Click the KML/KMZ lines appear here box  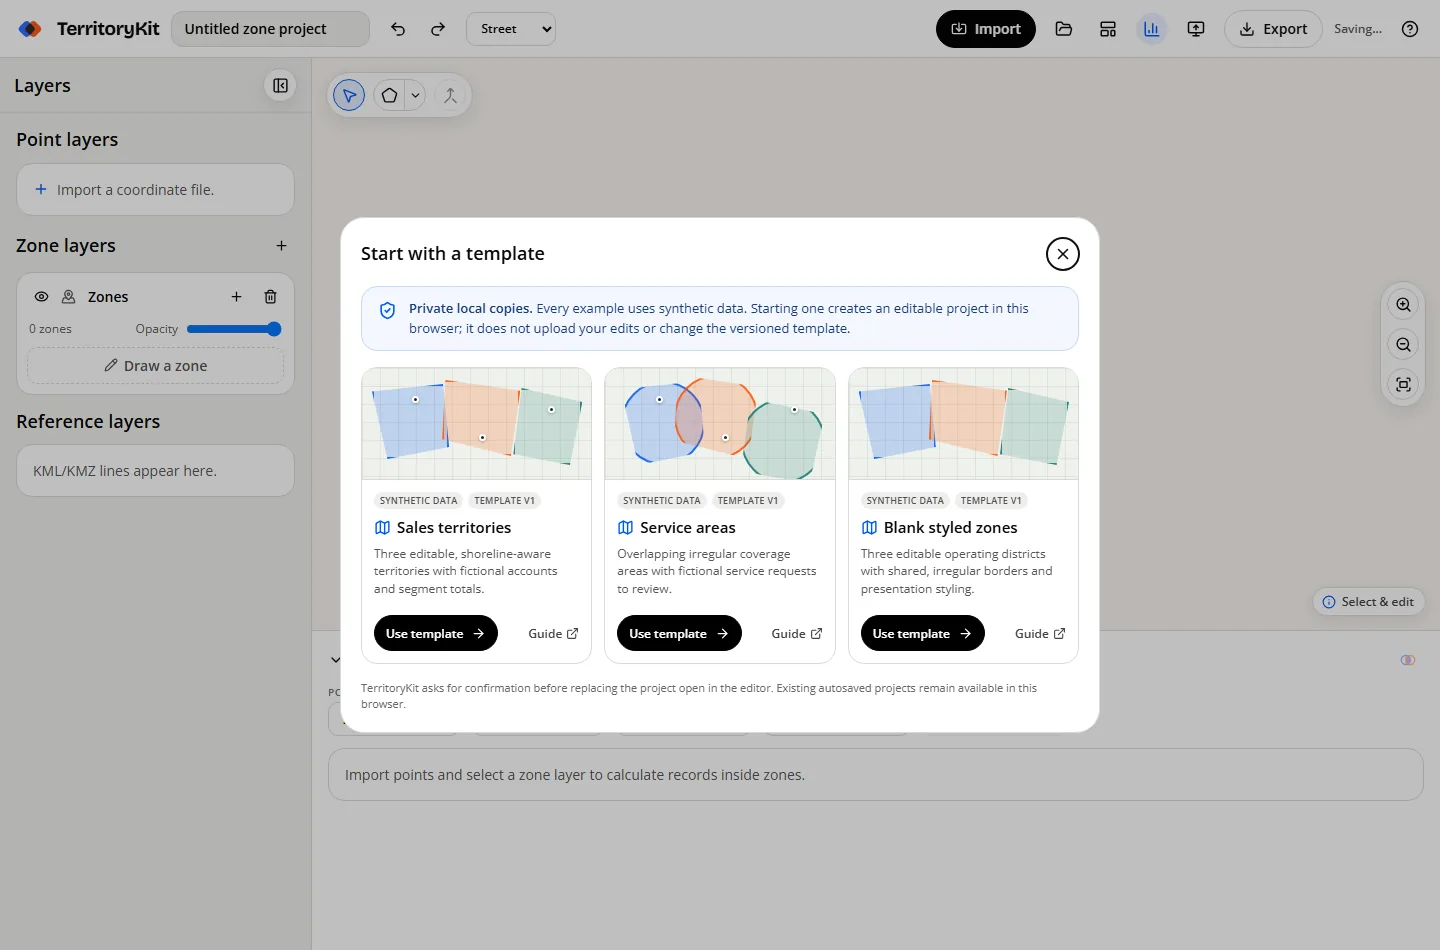156,471
